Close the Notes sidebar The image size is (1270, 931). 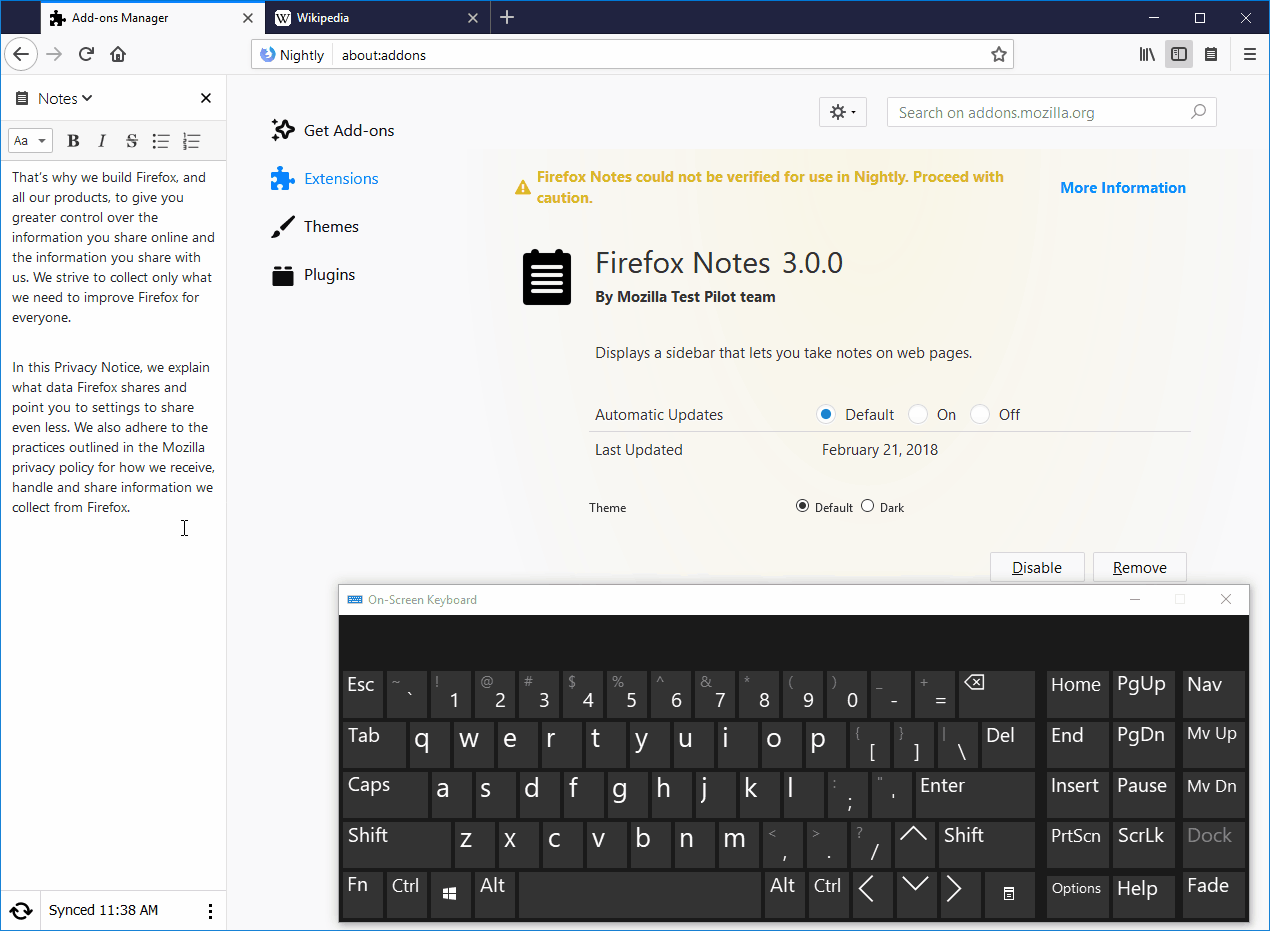(206, 98)
